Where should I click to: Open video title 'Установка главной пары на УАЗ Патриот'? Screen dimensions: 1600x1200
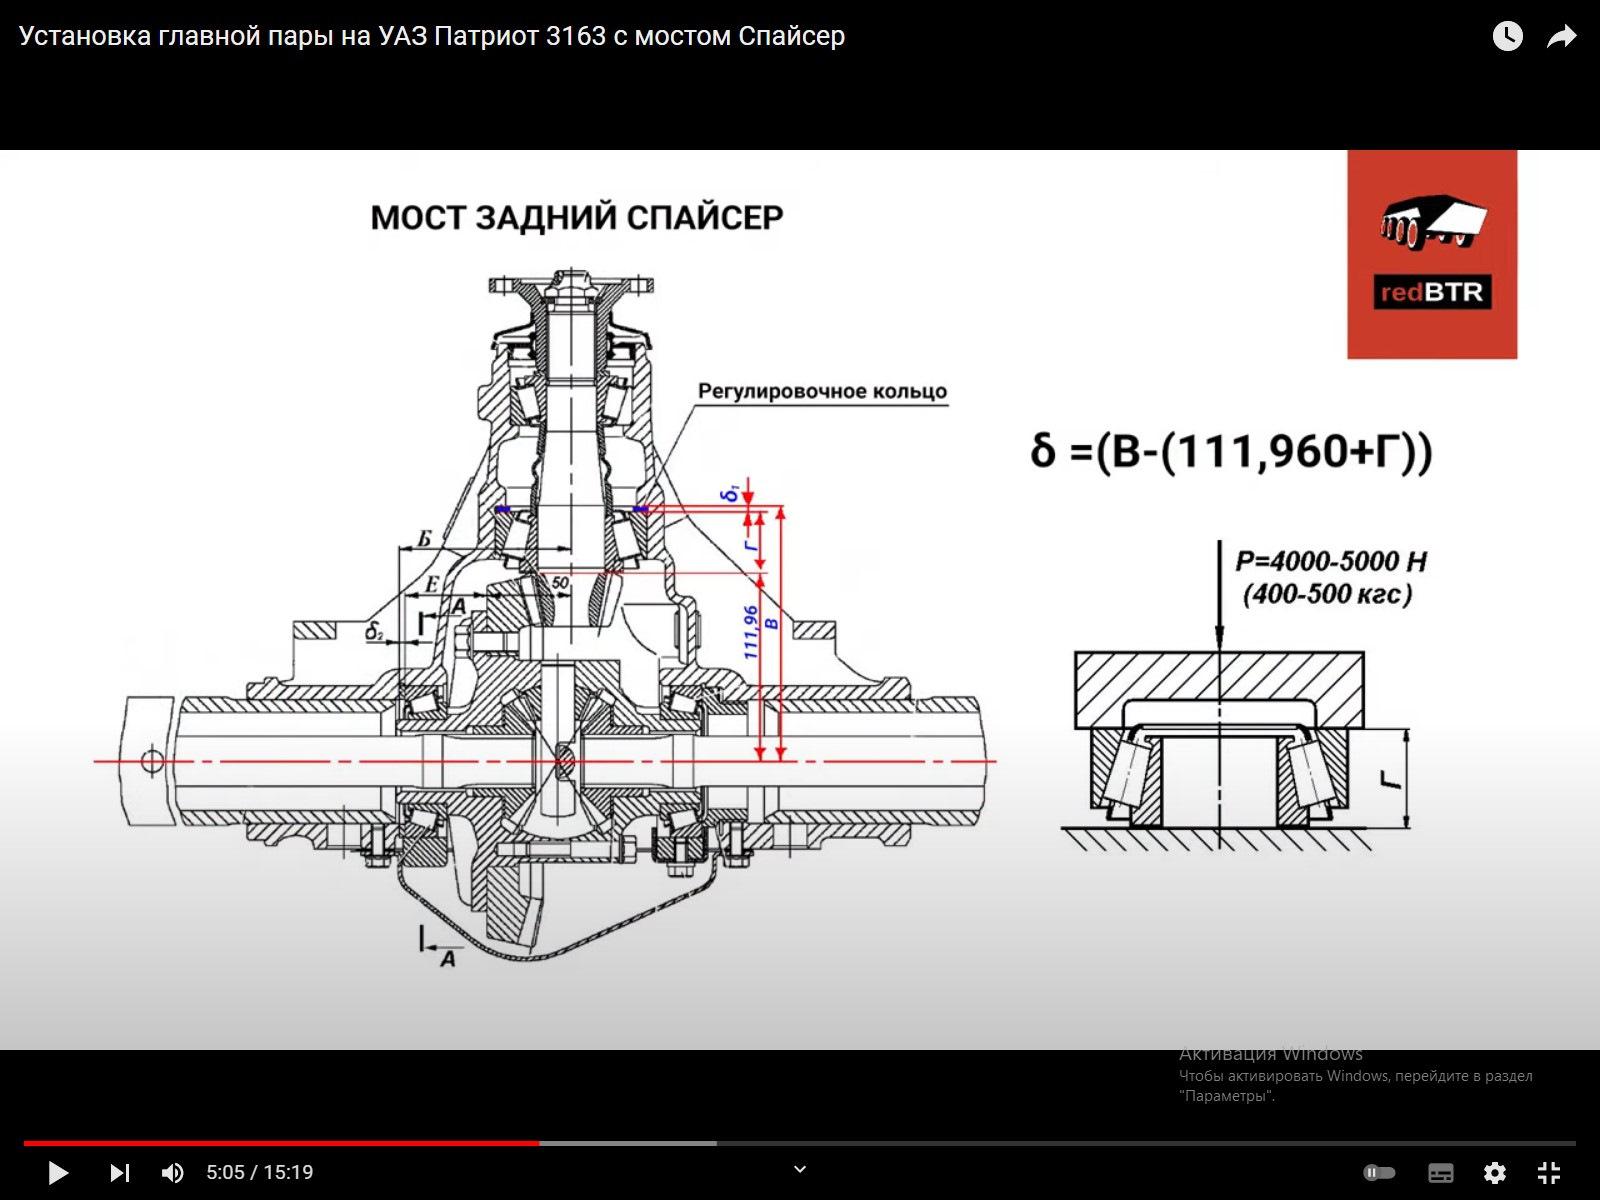click(432, 36)
